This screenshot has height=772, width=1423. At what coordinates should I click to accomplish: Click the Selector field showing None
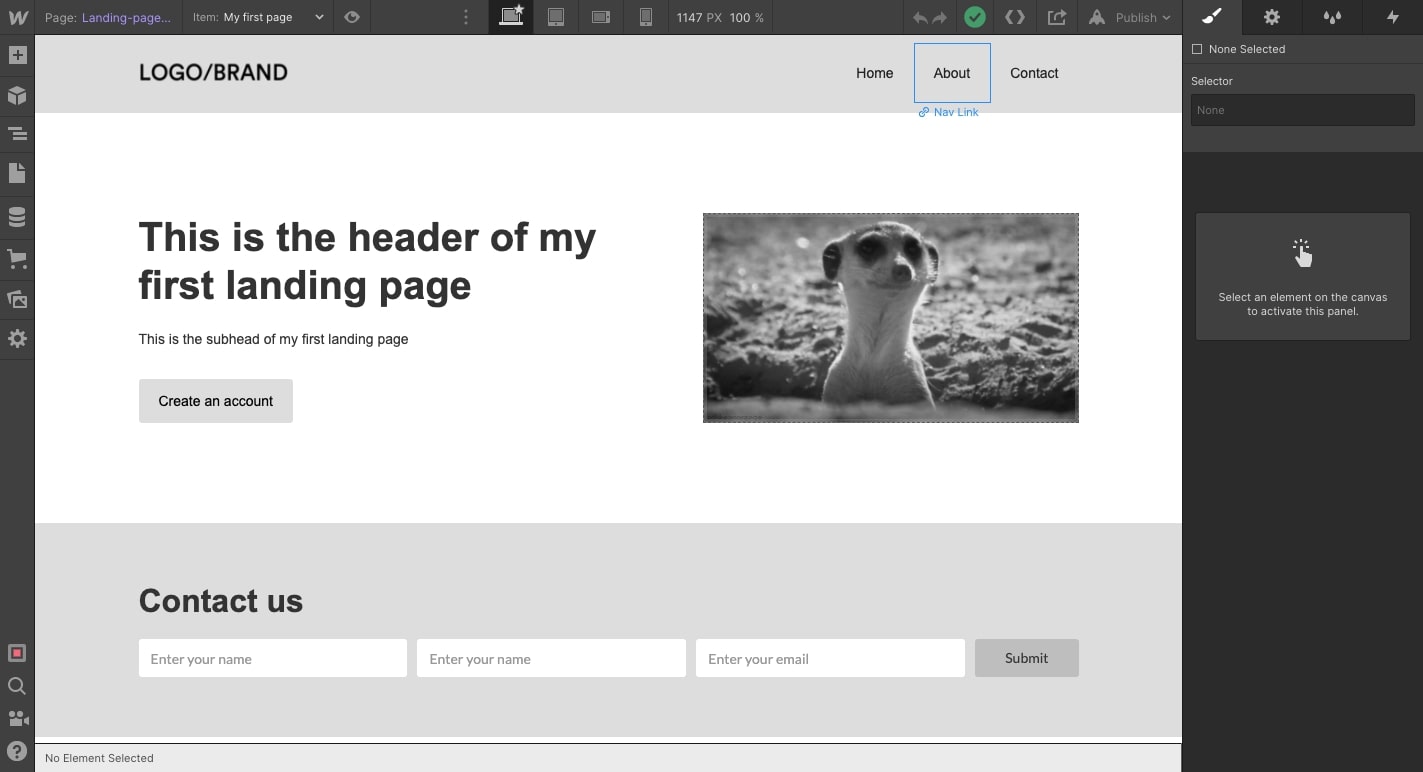tap(1302, 110)
